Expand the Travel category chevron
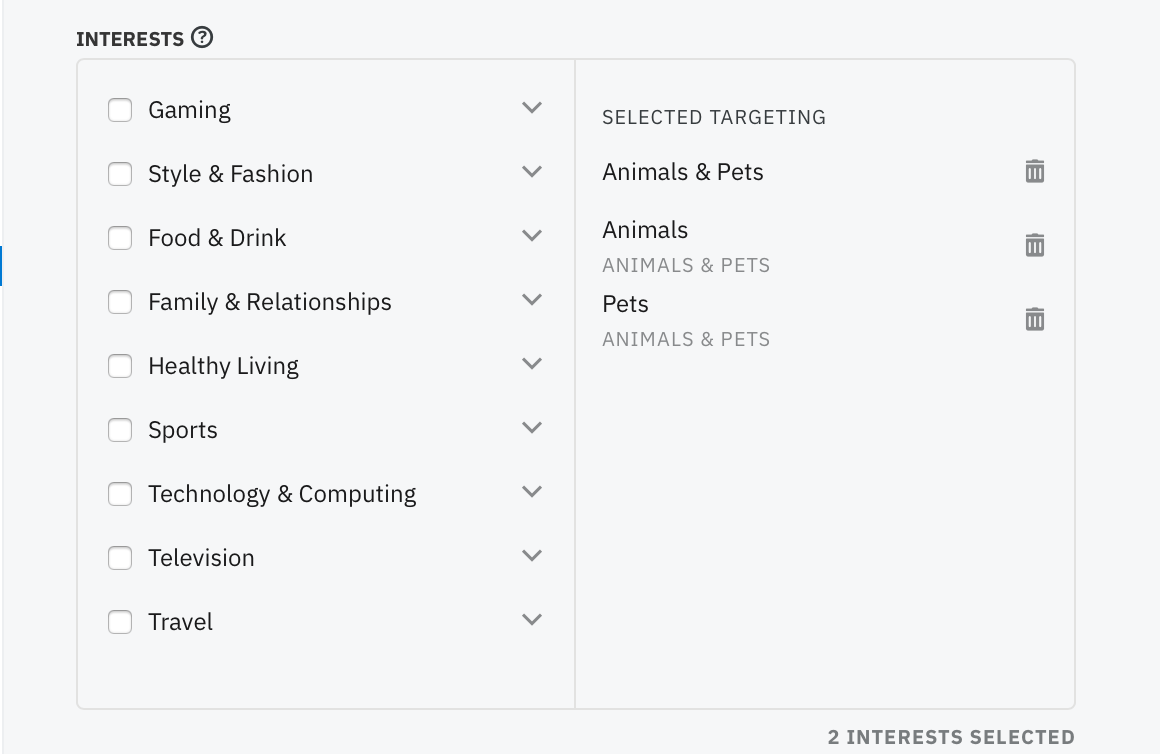The image size is (1160, 754). tap(532, 620)
